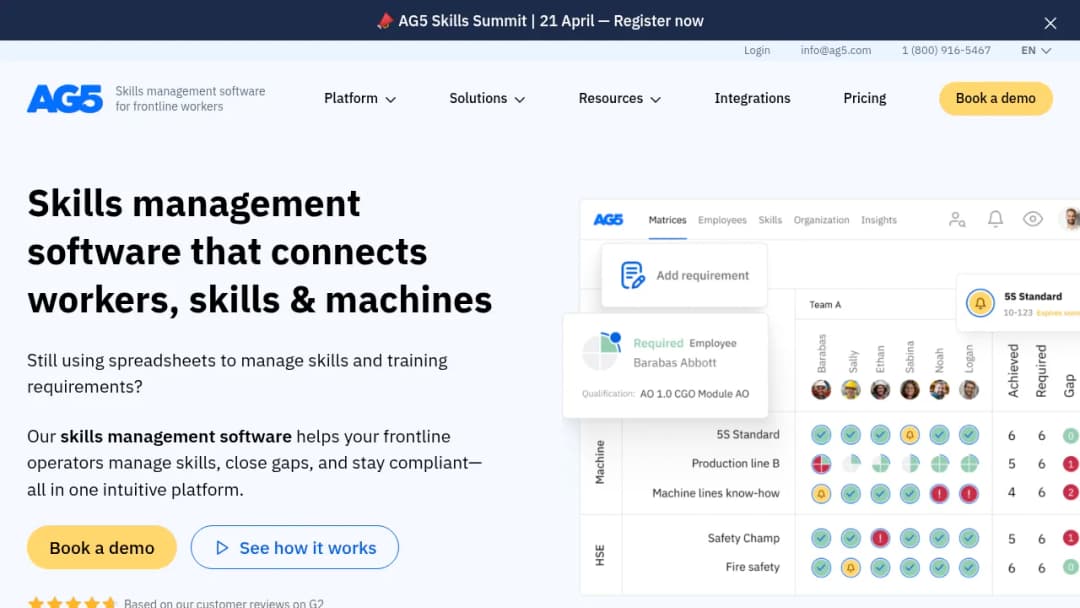Click Sabina's orange bell icon for 5S Standard

(910, 435)
